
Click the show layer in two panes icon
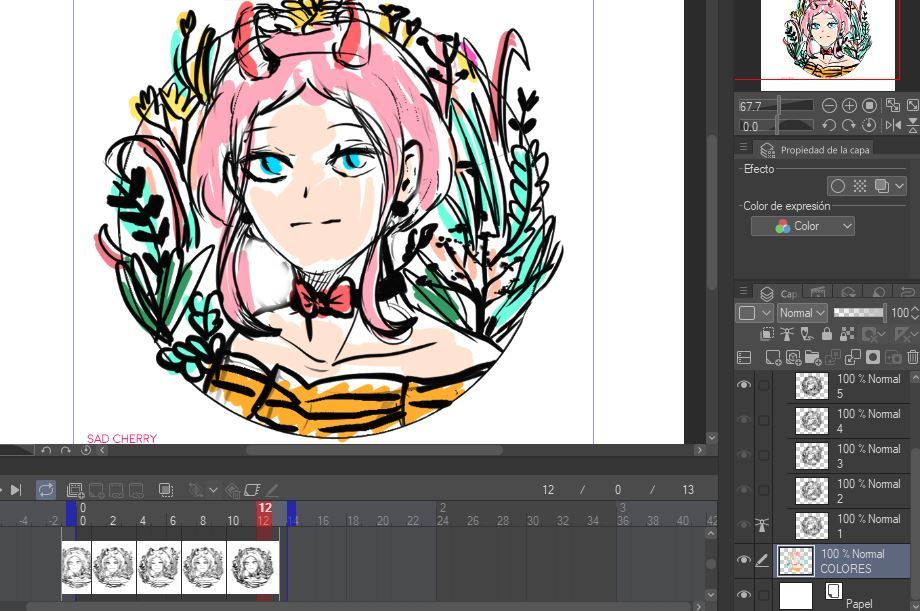(744, 357)
